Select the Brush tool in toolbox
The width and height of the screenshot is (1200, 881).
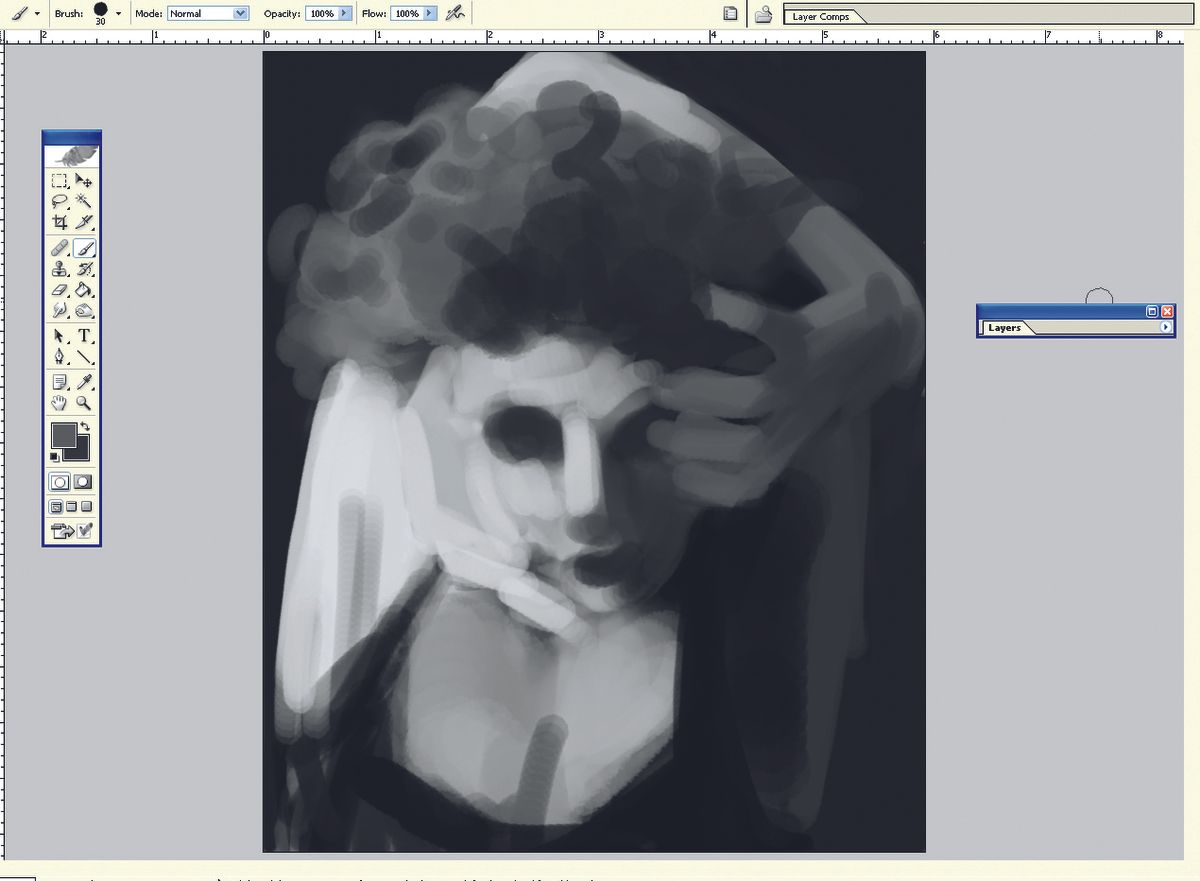point(85,248)
